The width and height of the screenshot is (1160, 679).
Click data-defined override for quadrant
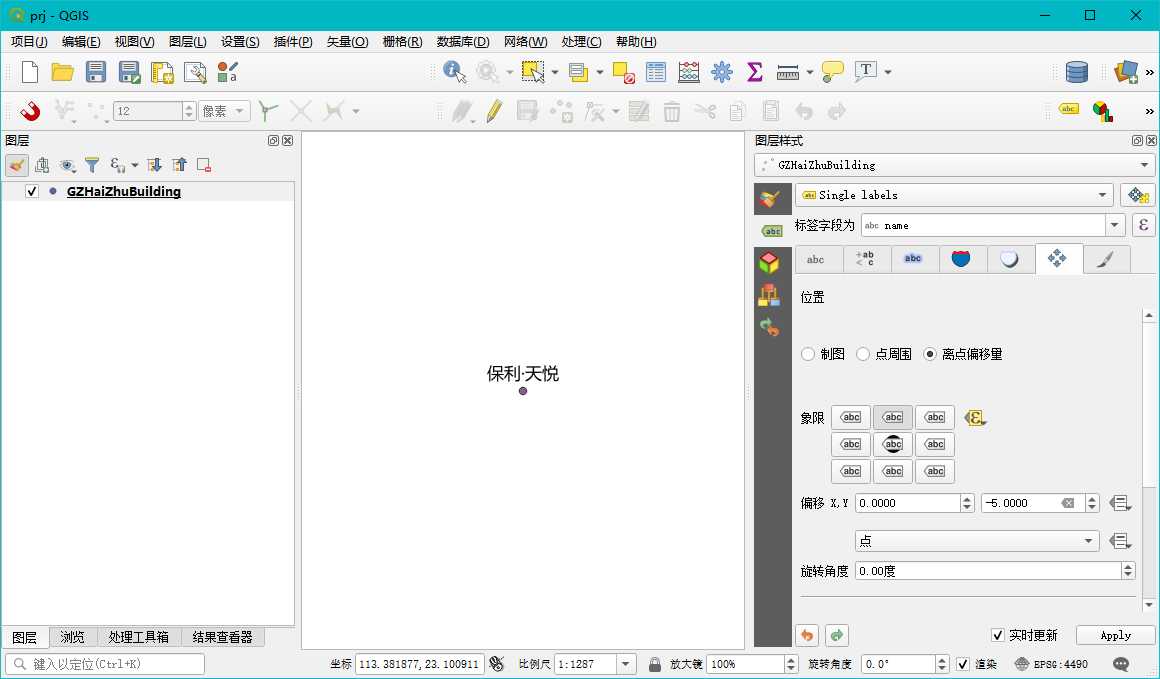click(x=975, y=418)
